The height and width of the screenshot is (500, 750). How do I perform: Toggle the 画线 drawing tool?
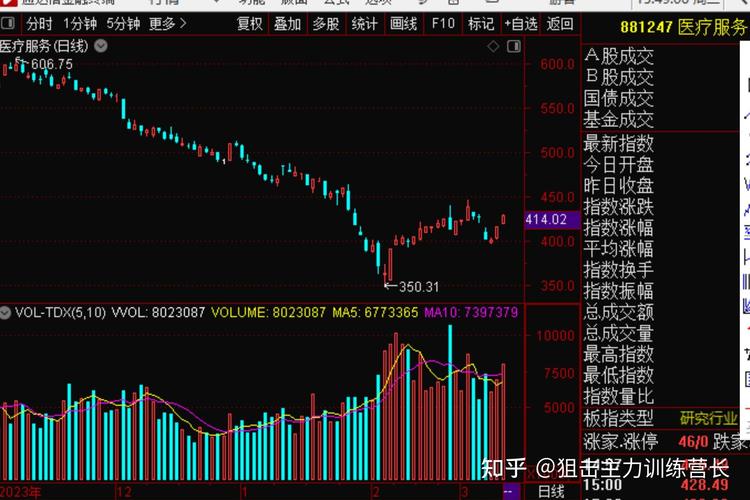coord(404,23)
